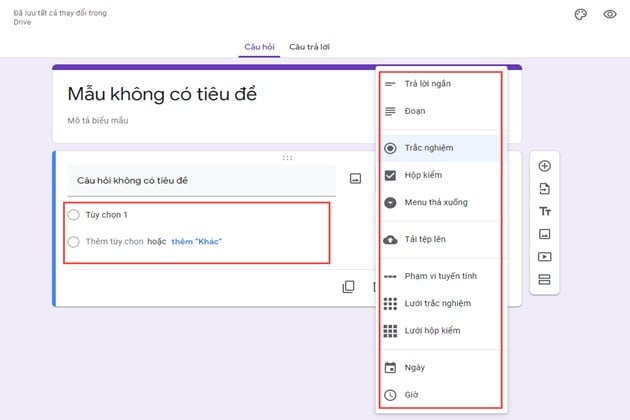The height and width of the screenshot is (420, 630).
Task: Click the grid icon next to Lưới trắc nghiệm
Action: point(390,304)
